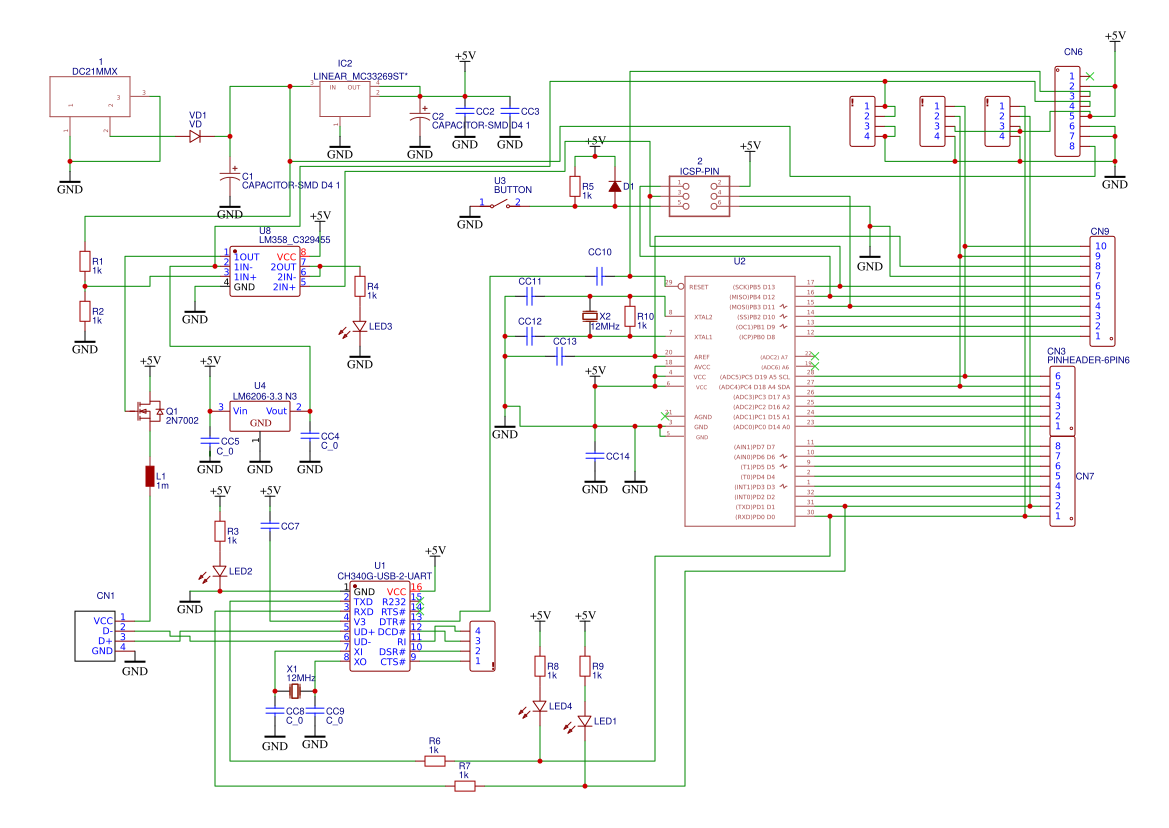Select the CC2 capacitor symbol
This screenshot has width=1169, height=828.
464,112
